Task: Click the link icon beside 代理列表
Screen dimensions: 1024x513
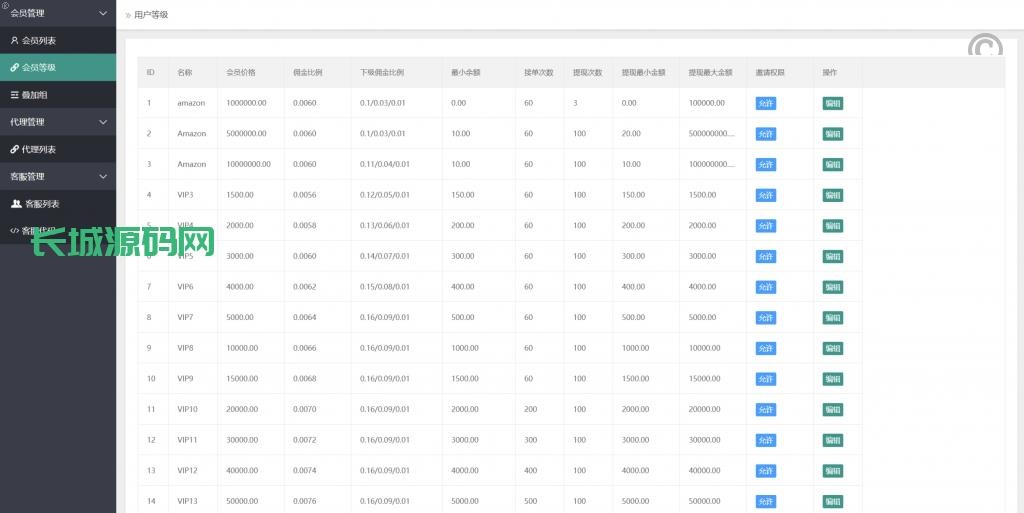Action: point(14,149)
